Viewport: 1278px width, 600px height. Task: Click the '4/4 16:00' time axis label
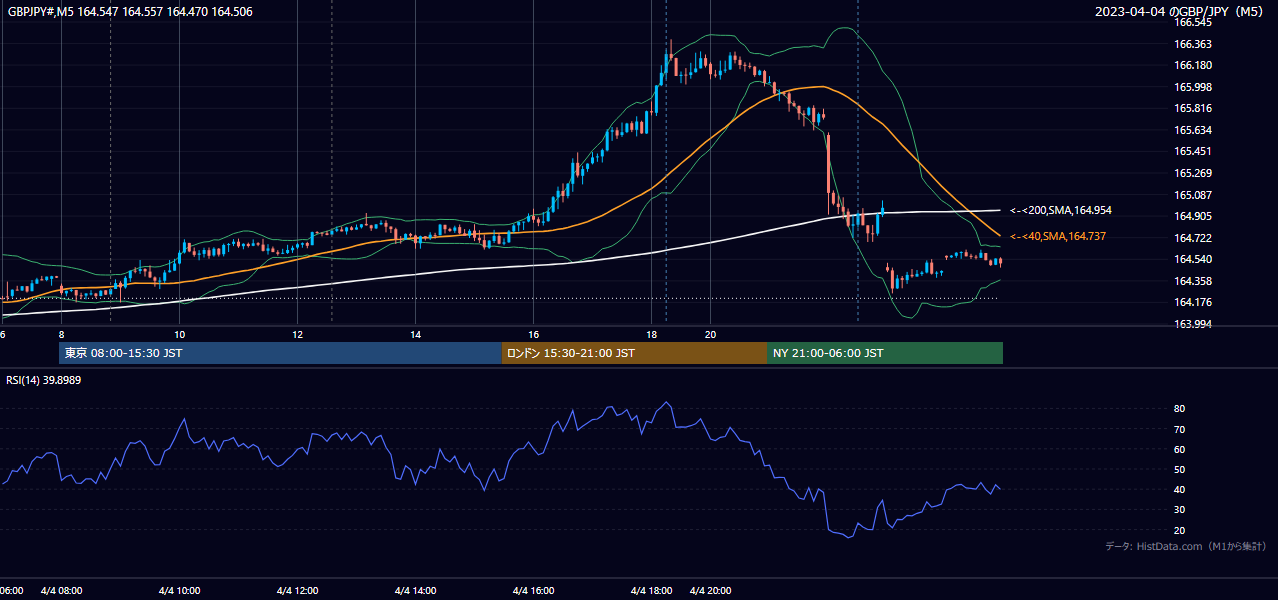click(534, 591)
